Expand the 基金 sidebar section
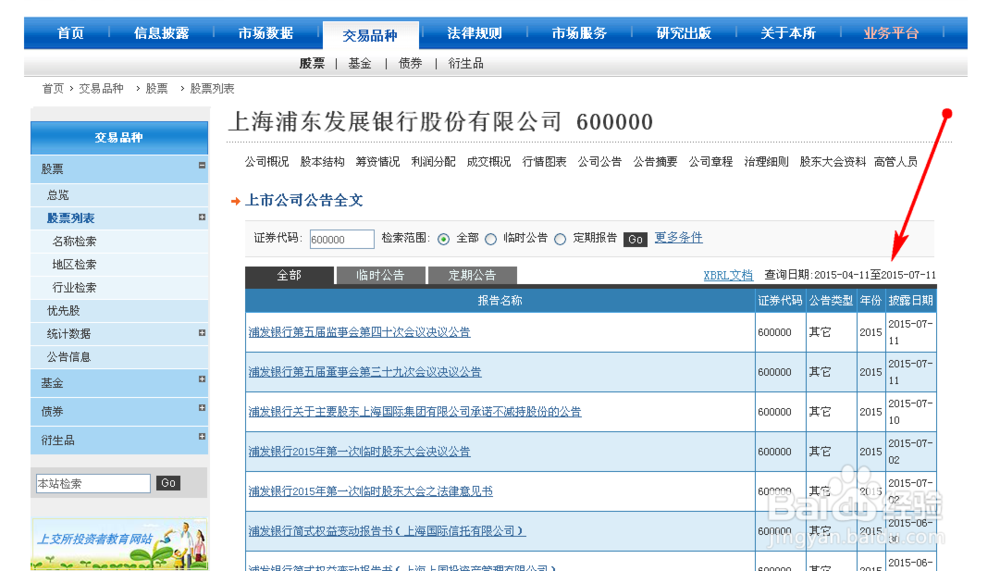This screenshot has height=571, width=1000. (x=202, y=380)
